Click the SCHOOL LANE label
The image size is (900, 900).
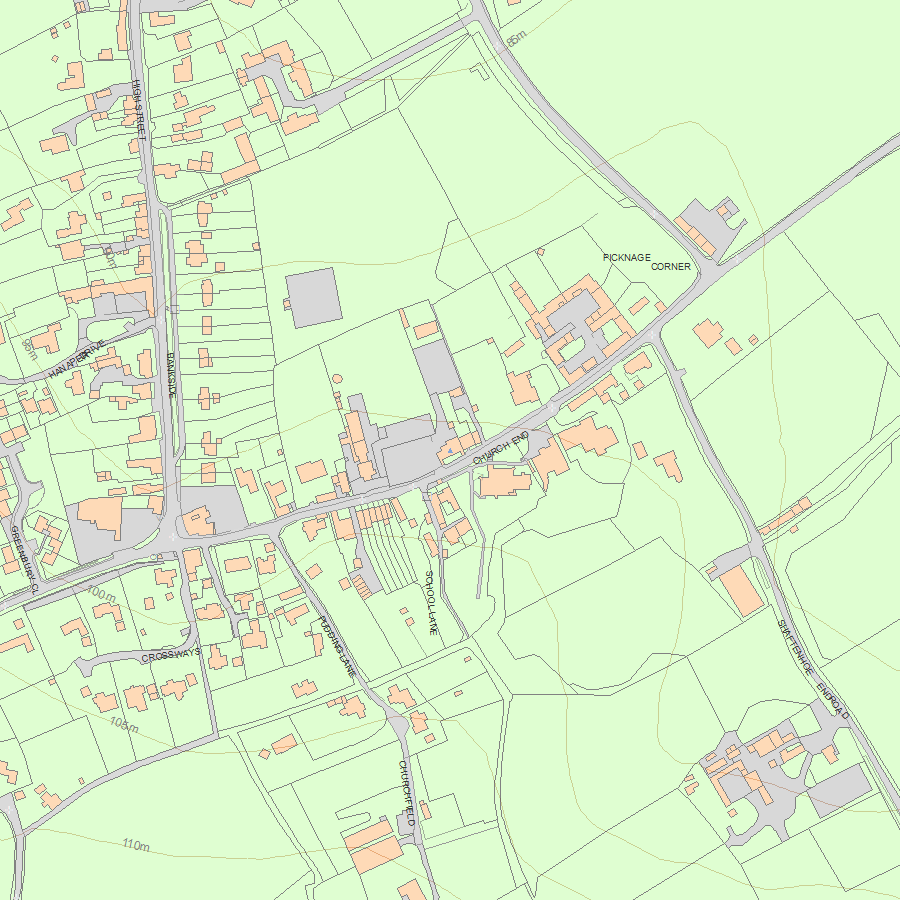coord(432,603)
